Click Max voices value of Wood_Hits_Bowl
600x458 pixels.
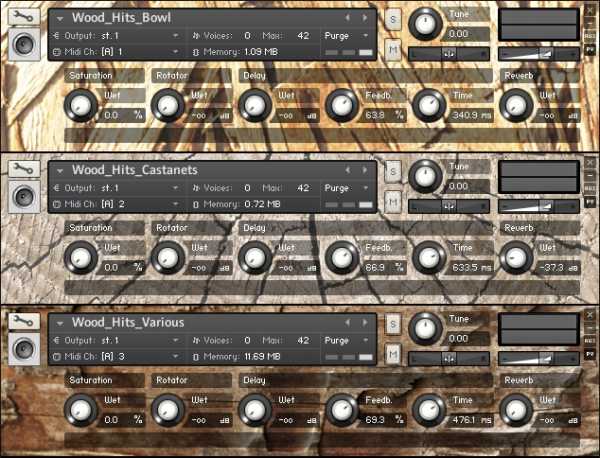[x=303, y=36]
